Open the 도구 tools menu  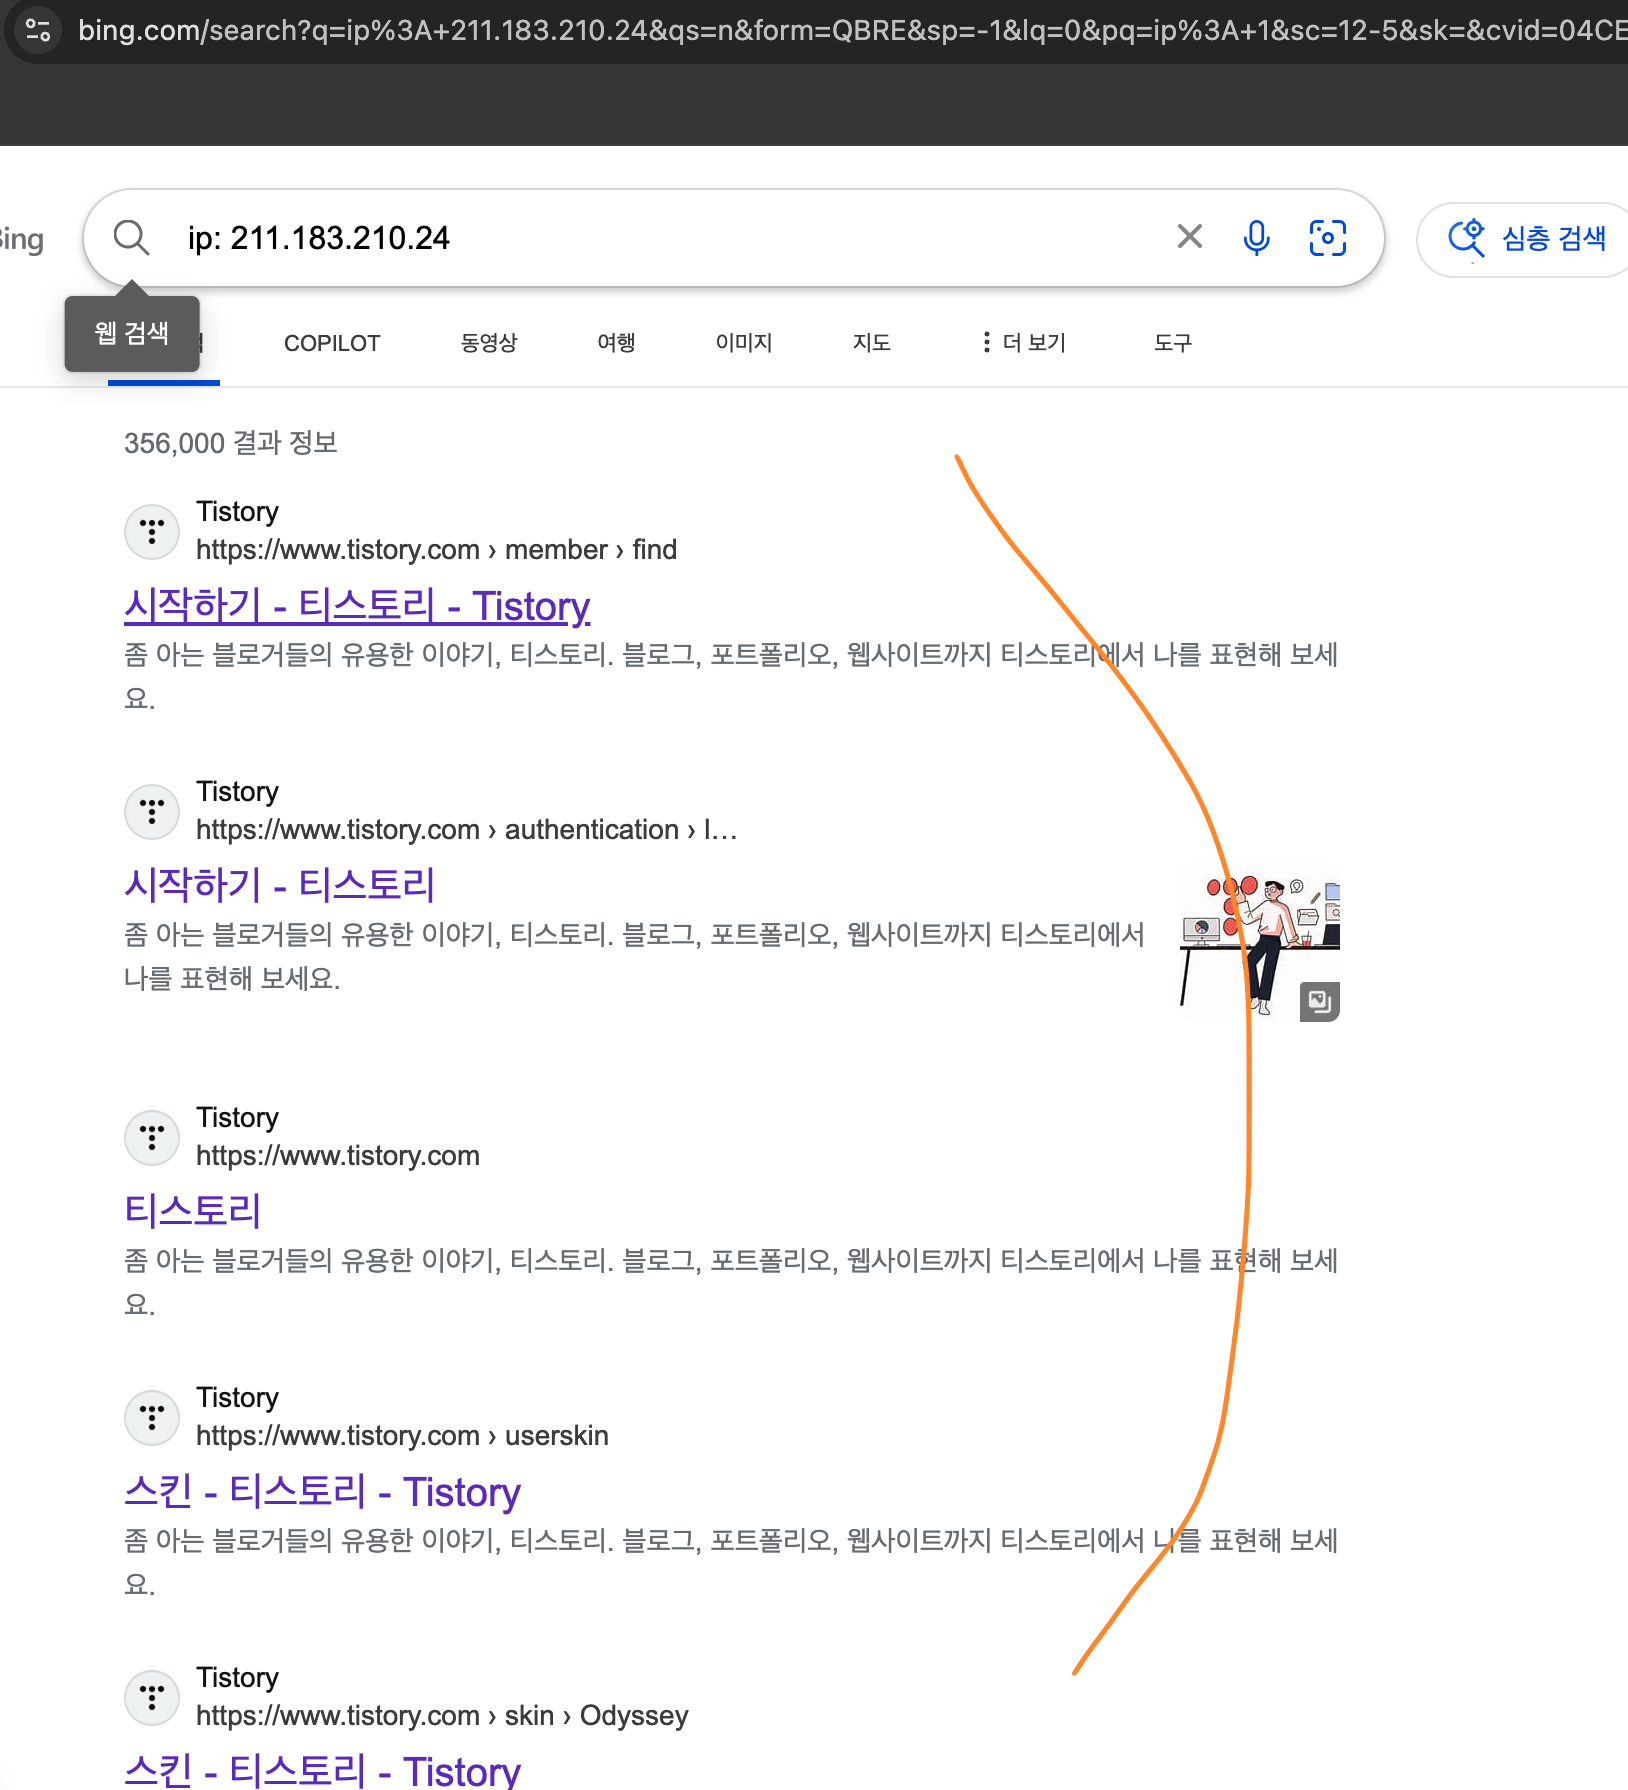click(1172, 343)
